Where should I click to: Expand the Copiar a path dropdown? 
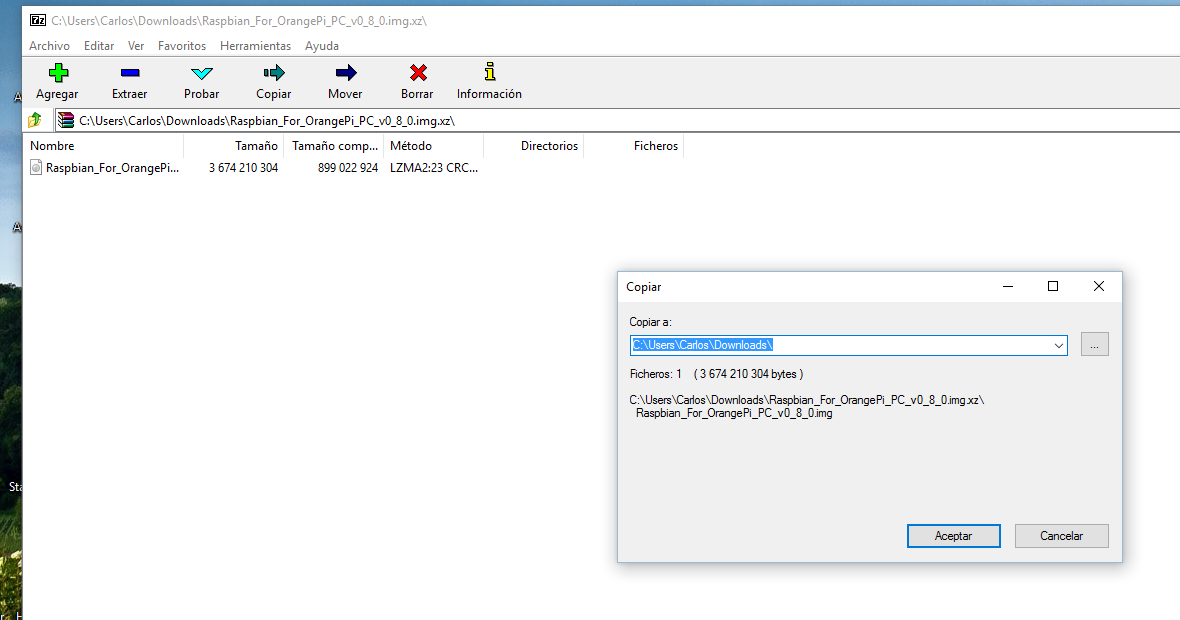1059,346
